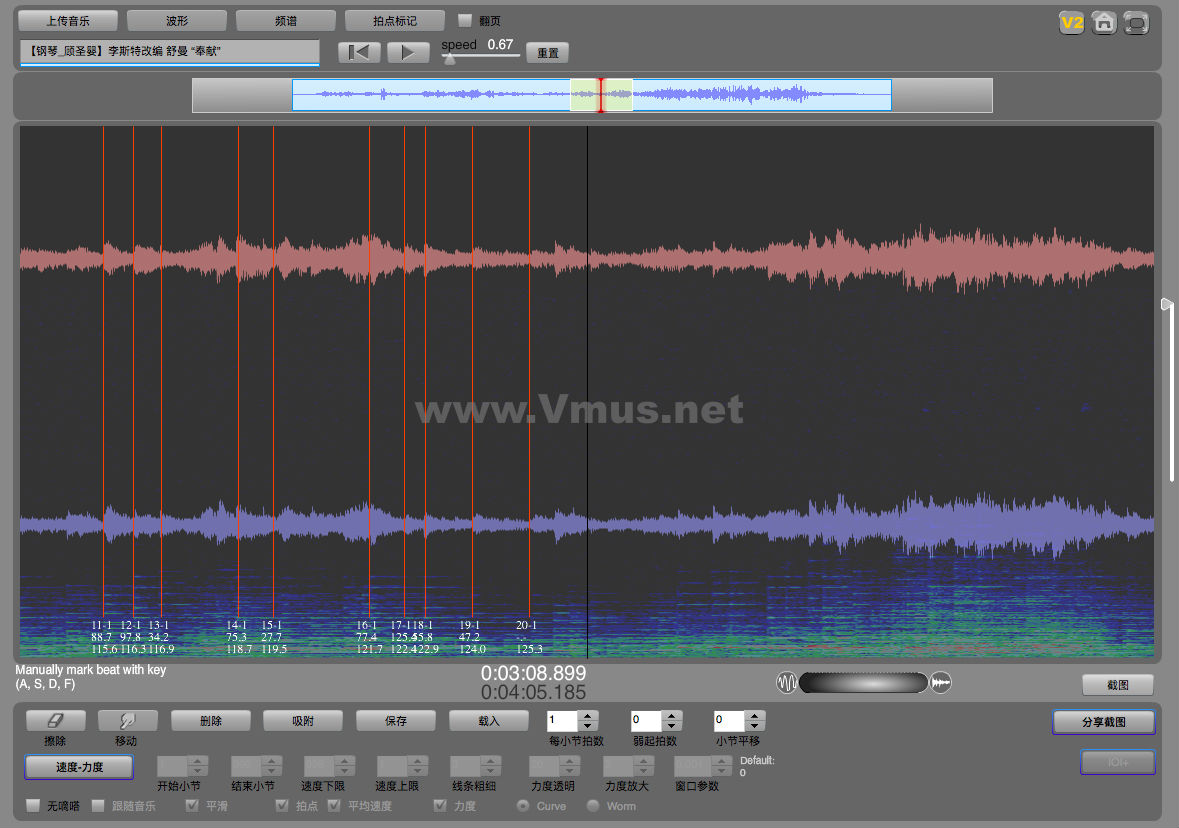Decrease 弱起拍数 with stepper down arrow
Viewport: 1179px width, 828px height.
pos(672,726)
